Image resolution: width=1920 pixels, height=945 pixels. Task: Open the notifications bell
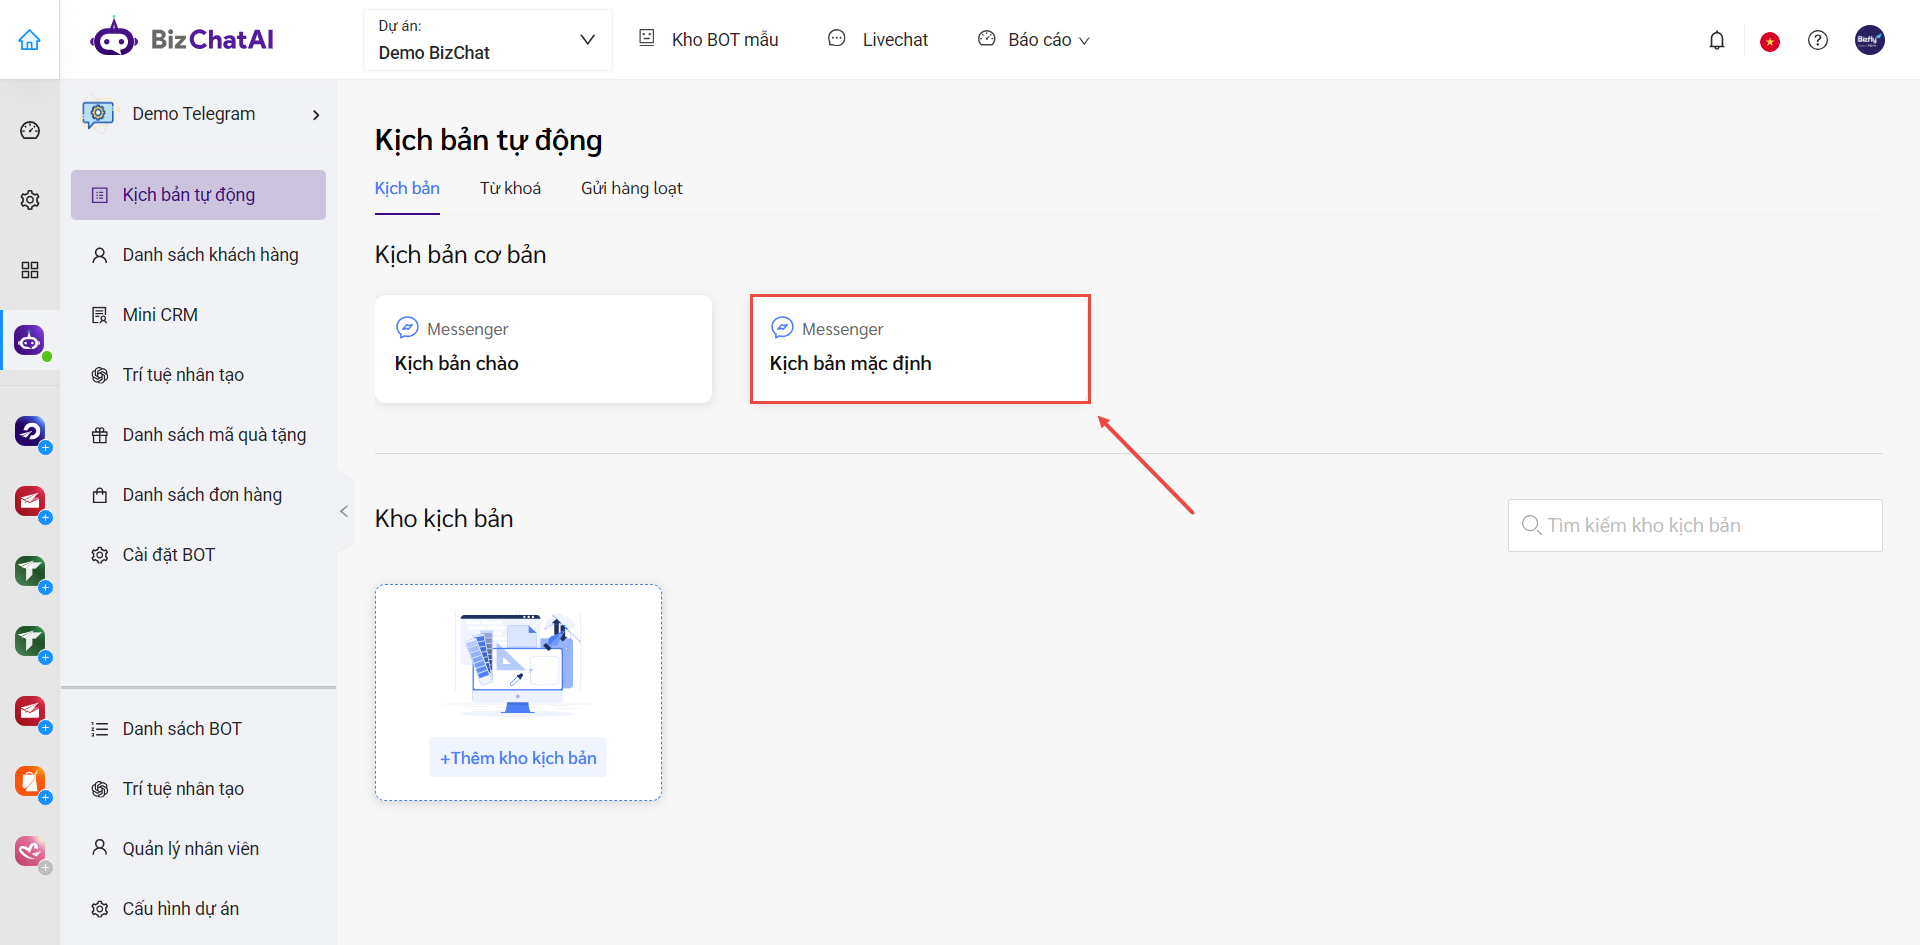(x=1717, y=40)
